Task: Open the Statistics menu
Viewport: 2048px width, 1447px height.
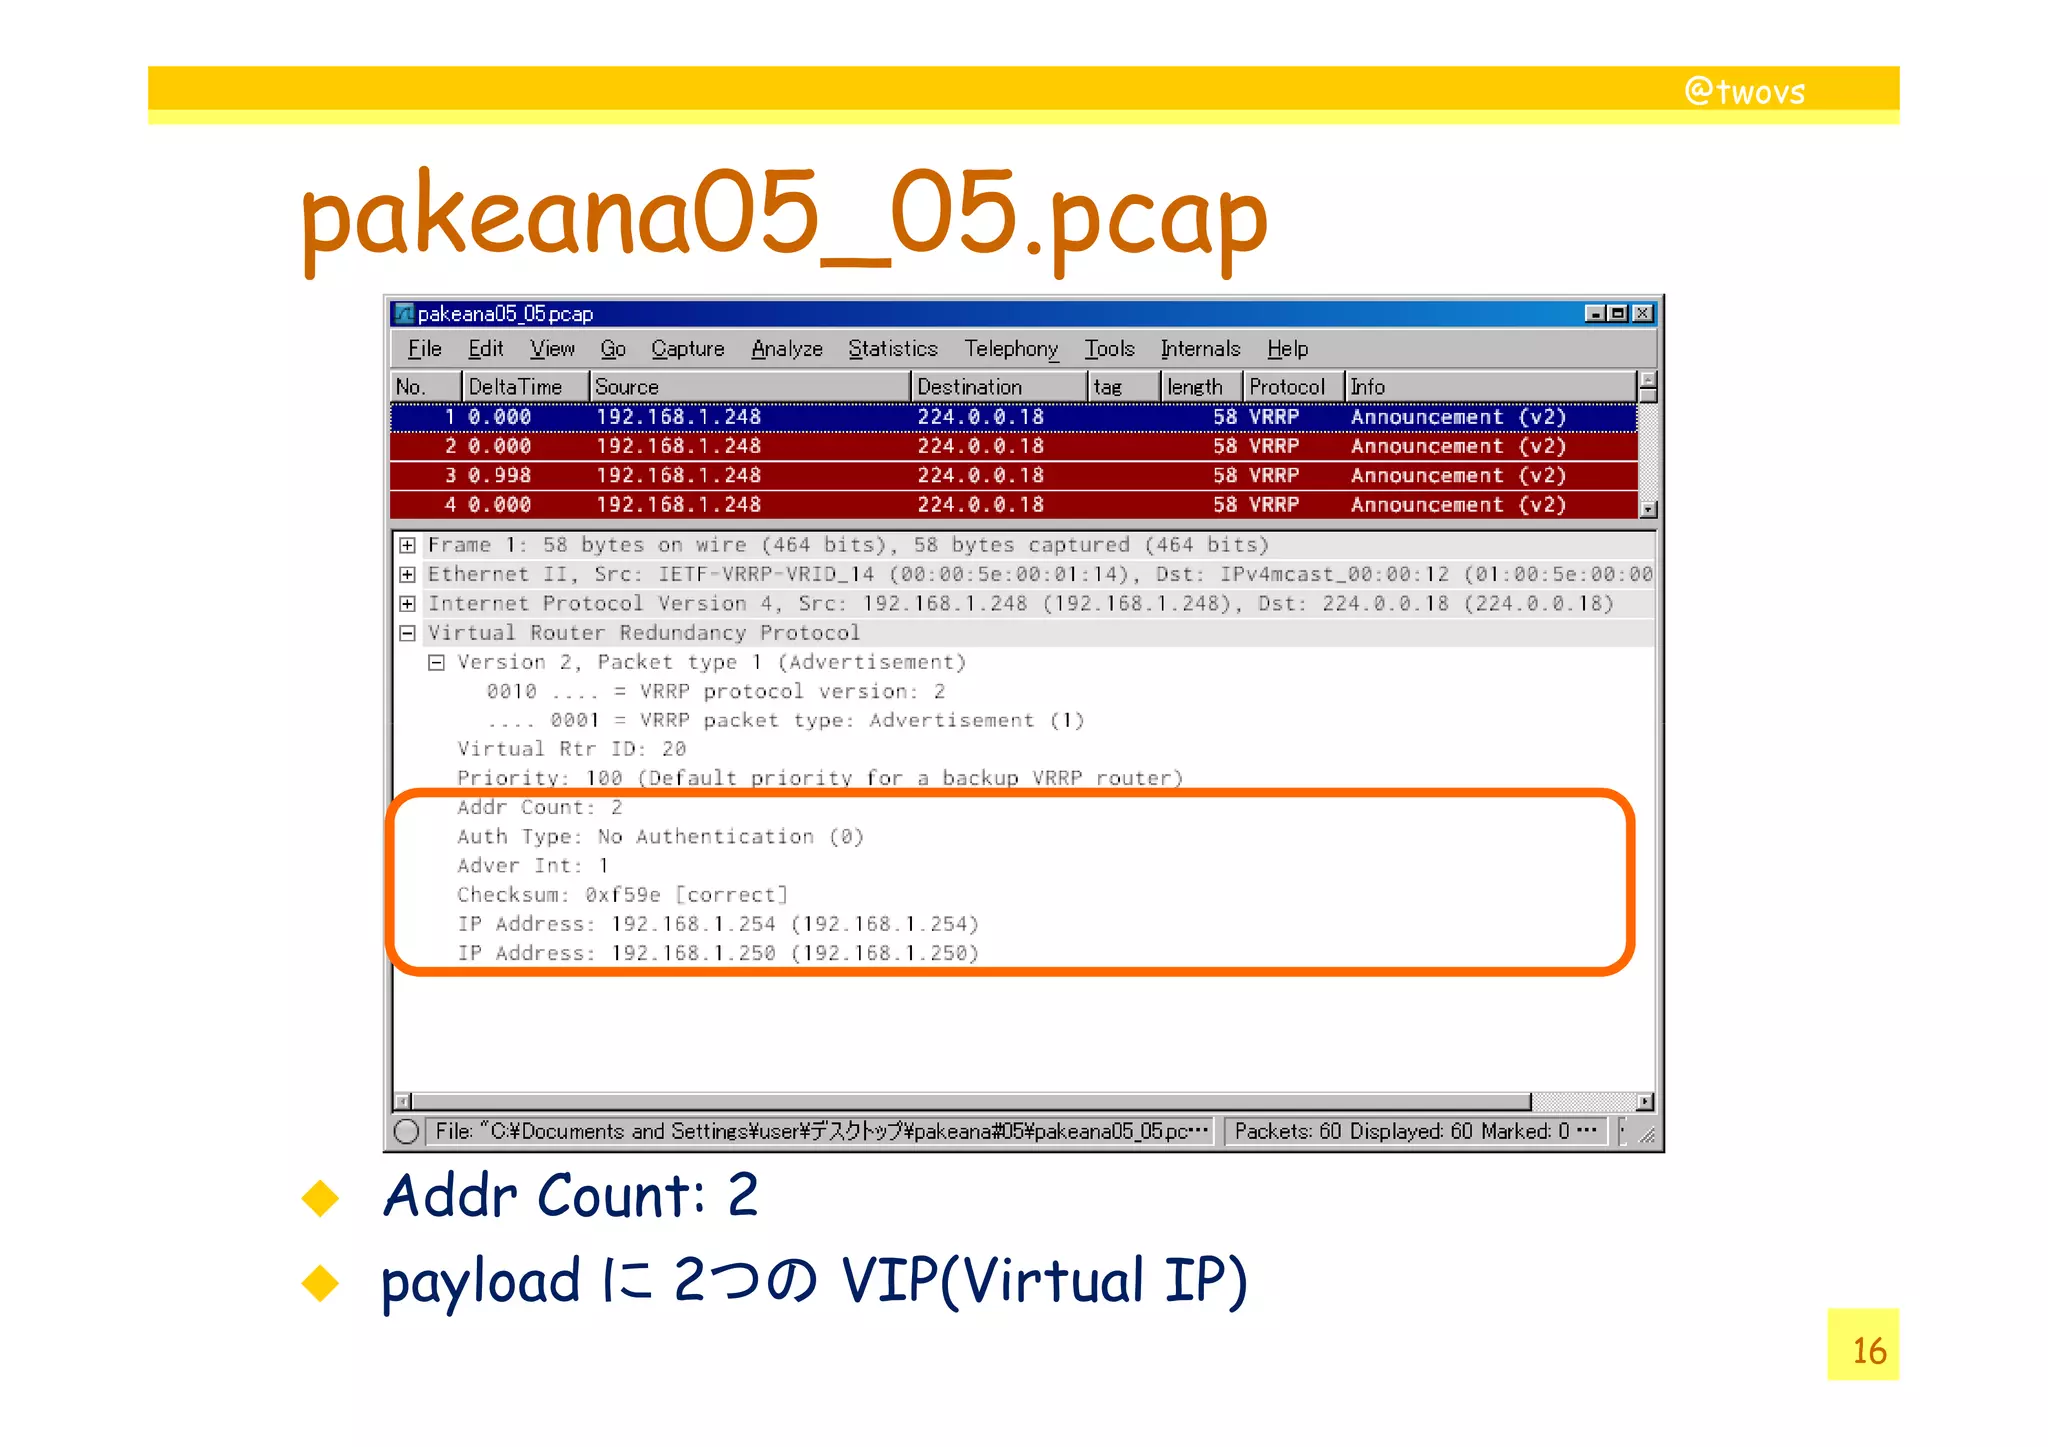Action: click(893, 348)
